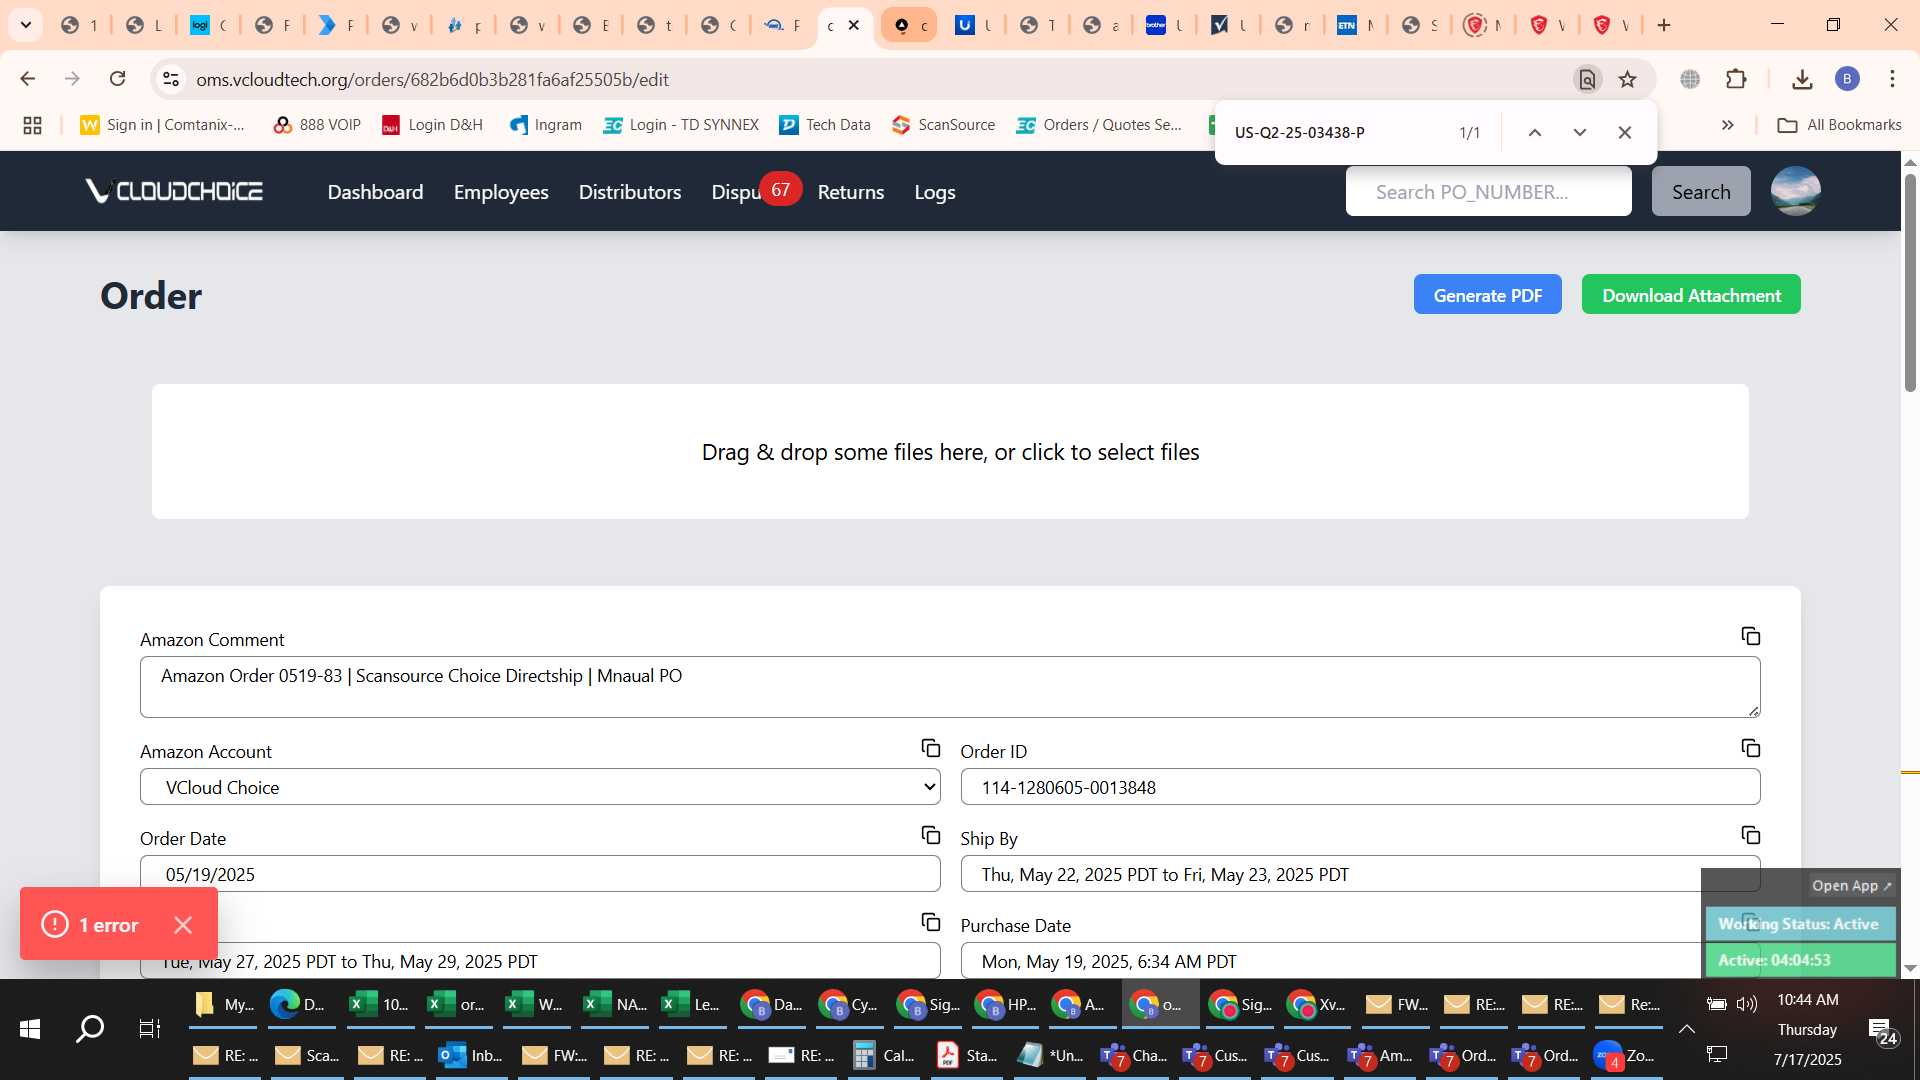The image size is (1920, 1080).
Task: Show hidden system tray icons
Action: coord(1686,1028)
